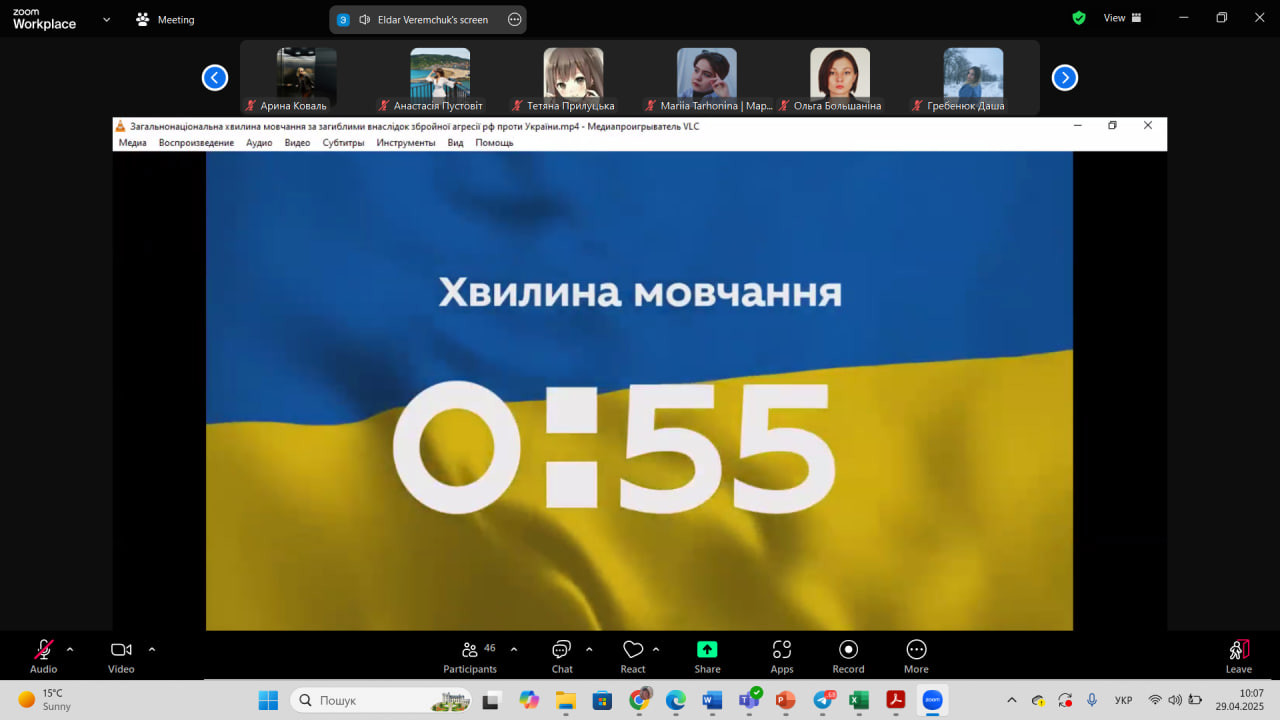Screen dimensions: 1280x720
Task: Start recording with the Record button
Action: pos(848,656)
